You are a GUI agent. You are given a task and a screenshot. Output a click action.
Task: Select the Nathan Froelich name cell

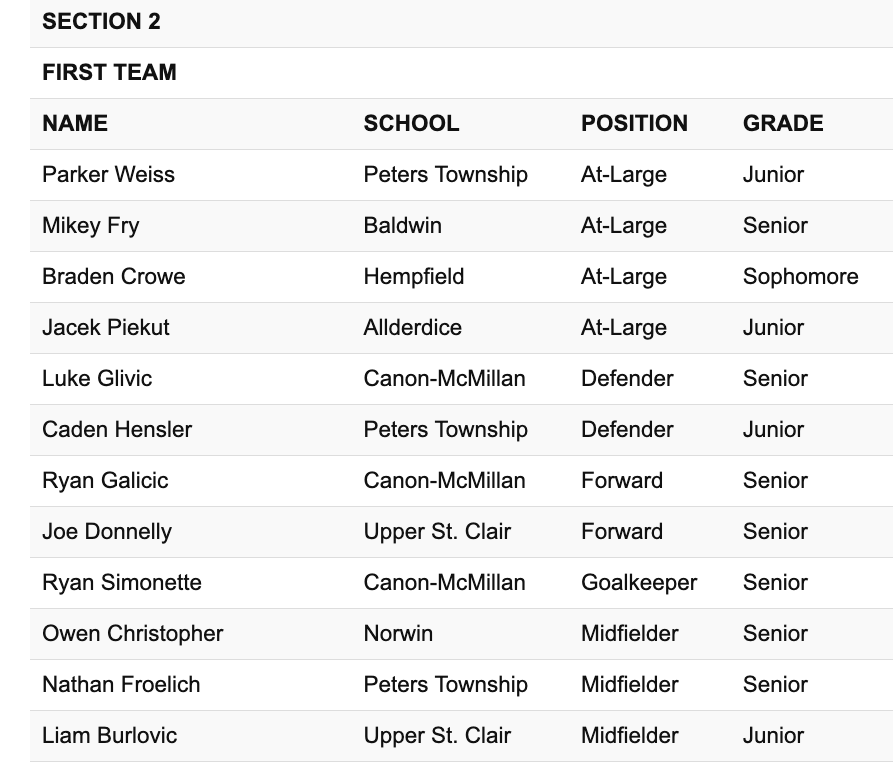(121, 684)
